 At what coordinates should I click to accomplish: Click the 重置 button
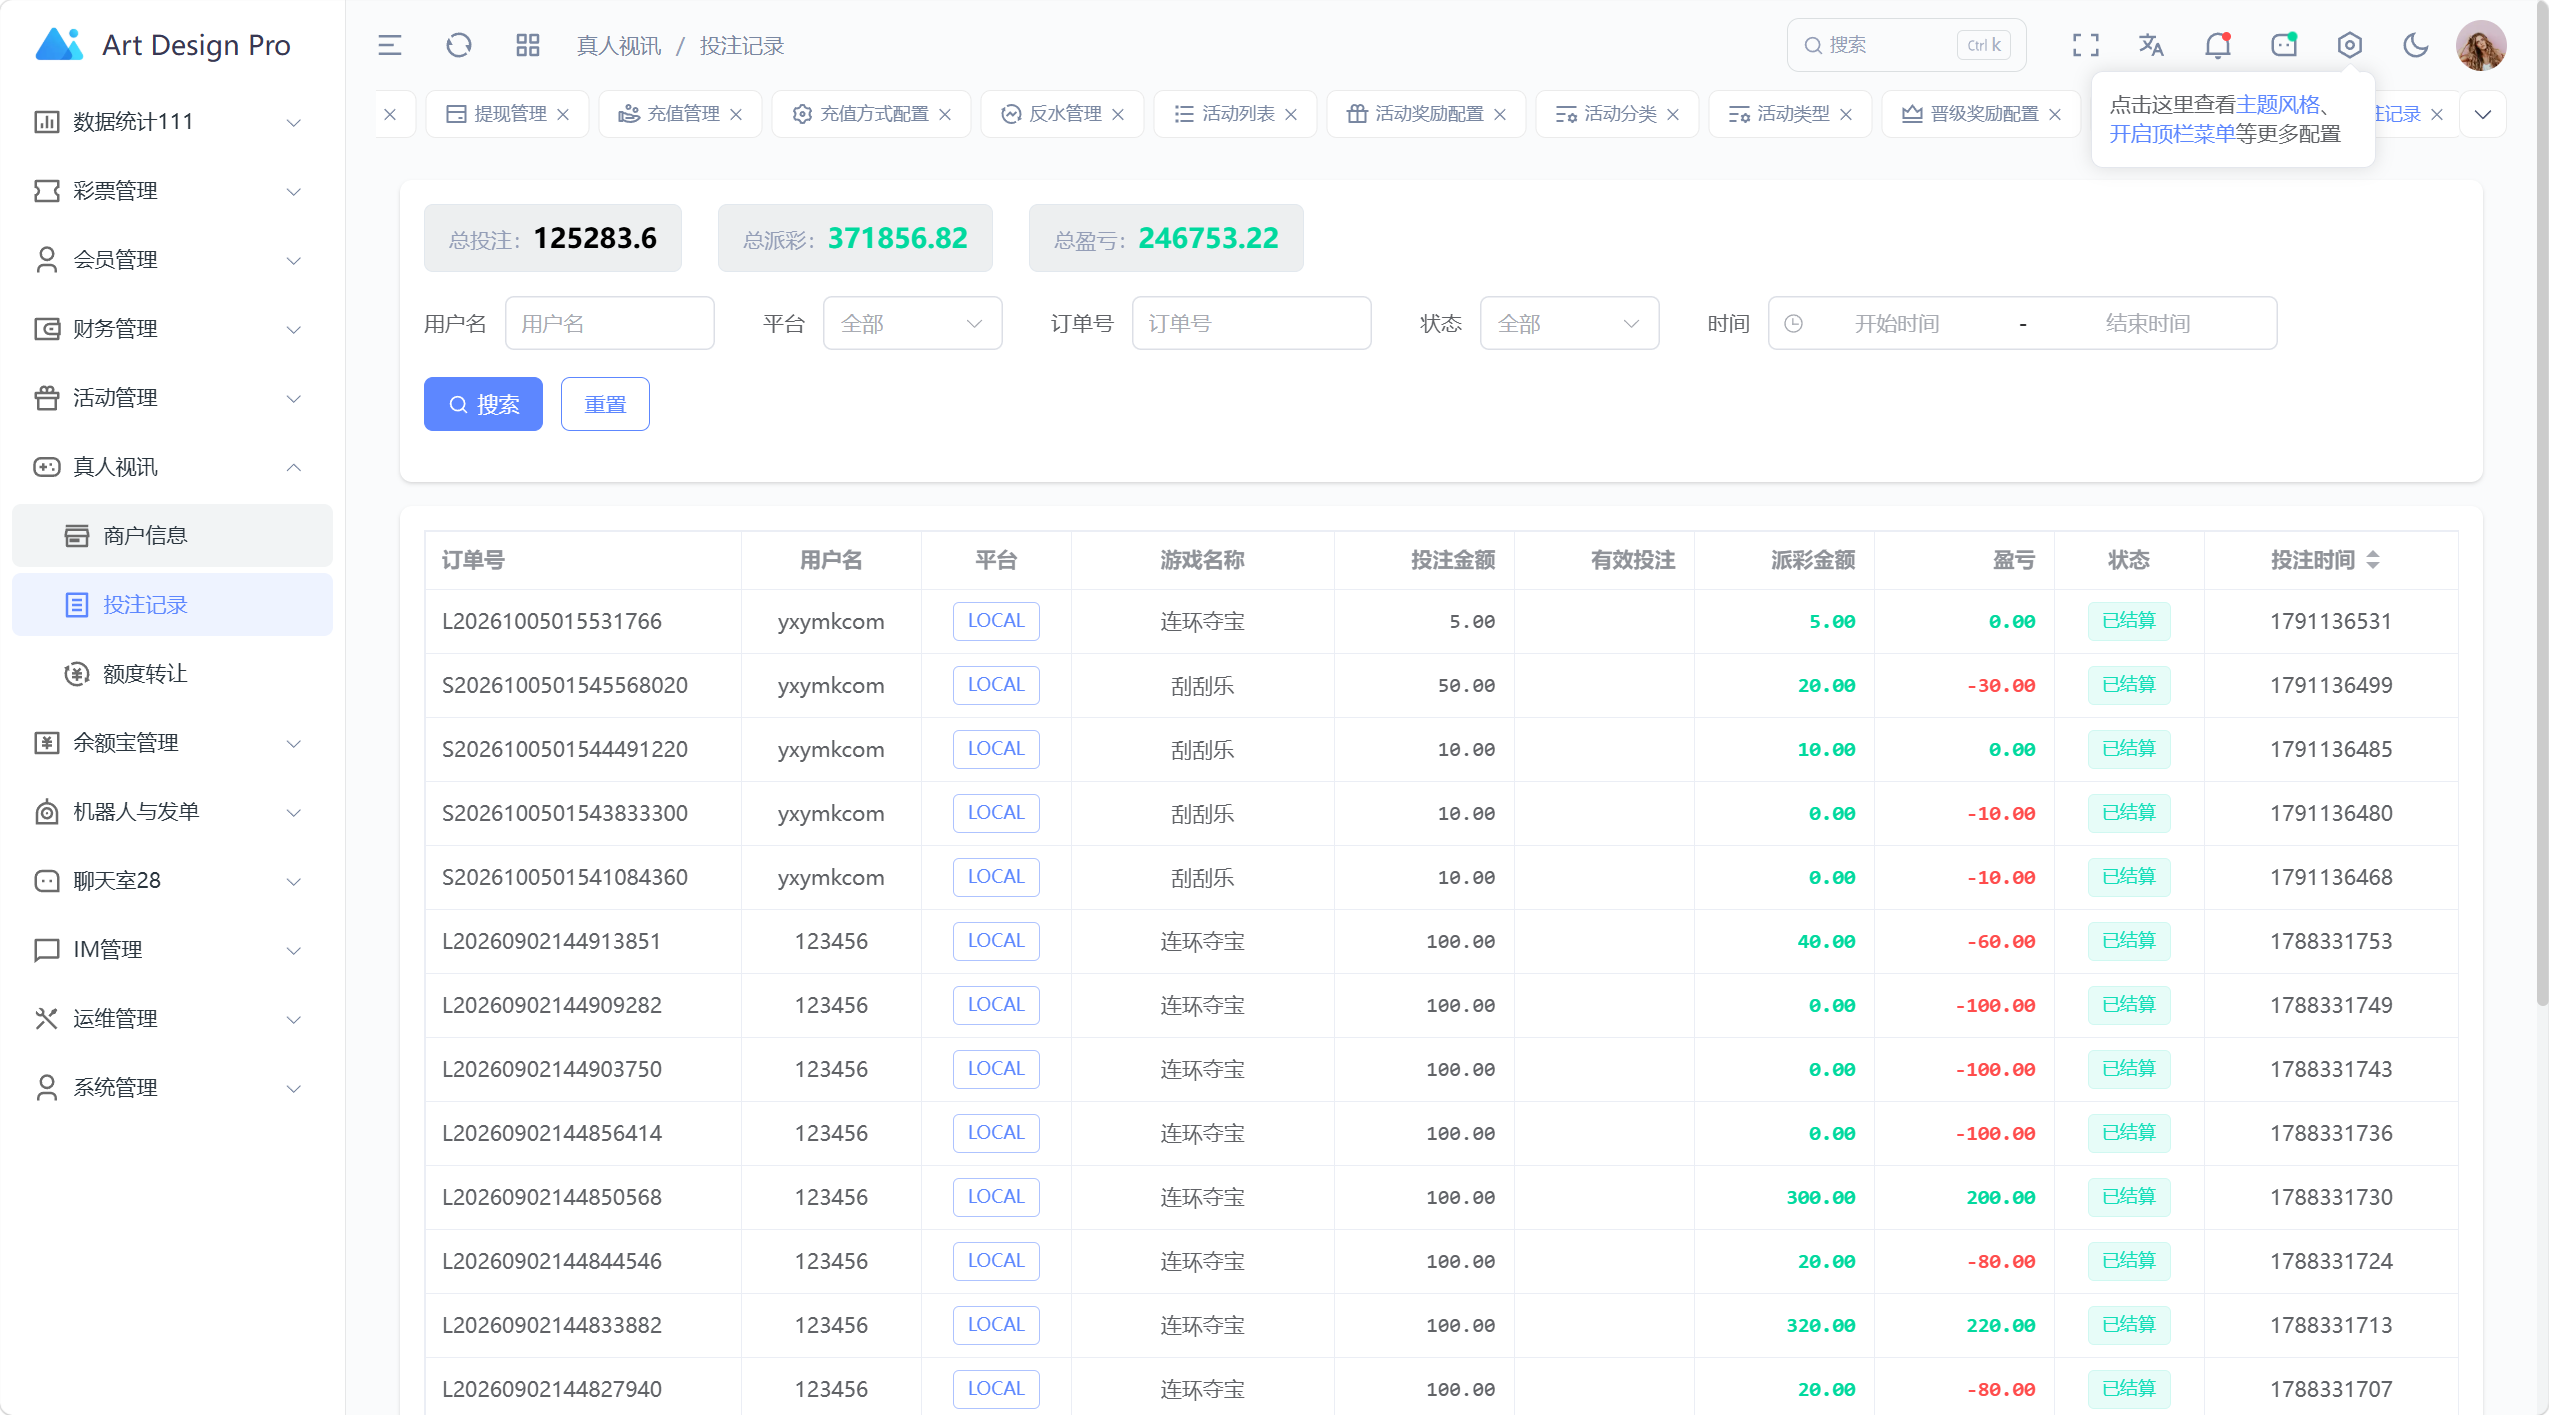(x=605, y=404)
